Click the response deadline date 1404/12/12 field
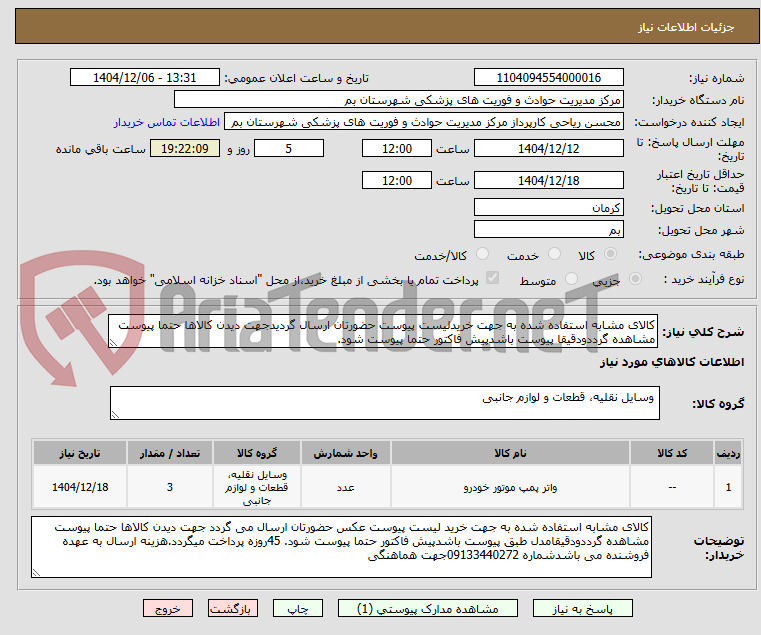Viewport: 761px width, 635px height. [x=549, y=149]
